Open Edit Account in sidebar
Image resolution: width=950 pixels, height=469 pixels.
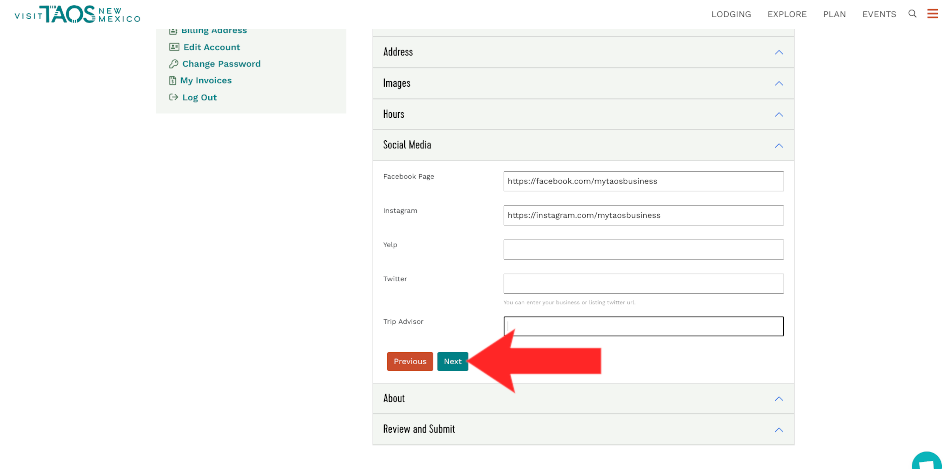(x=211, y=47)
